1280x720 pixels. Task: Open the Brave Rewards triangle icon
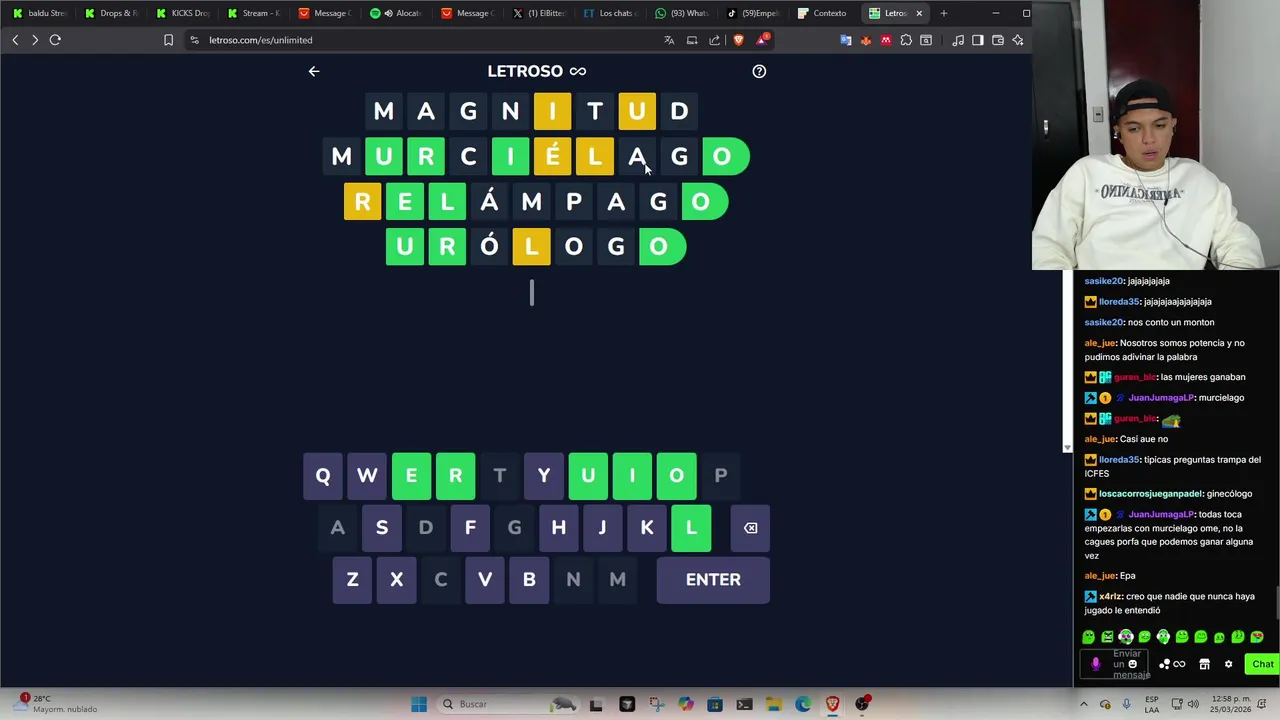coord(763,40)
